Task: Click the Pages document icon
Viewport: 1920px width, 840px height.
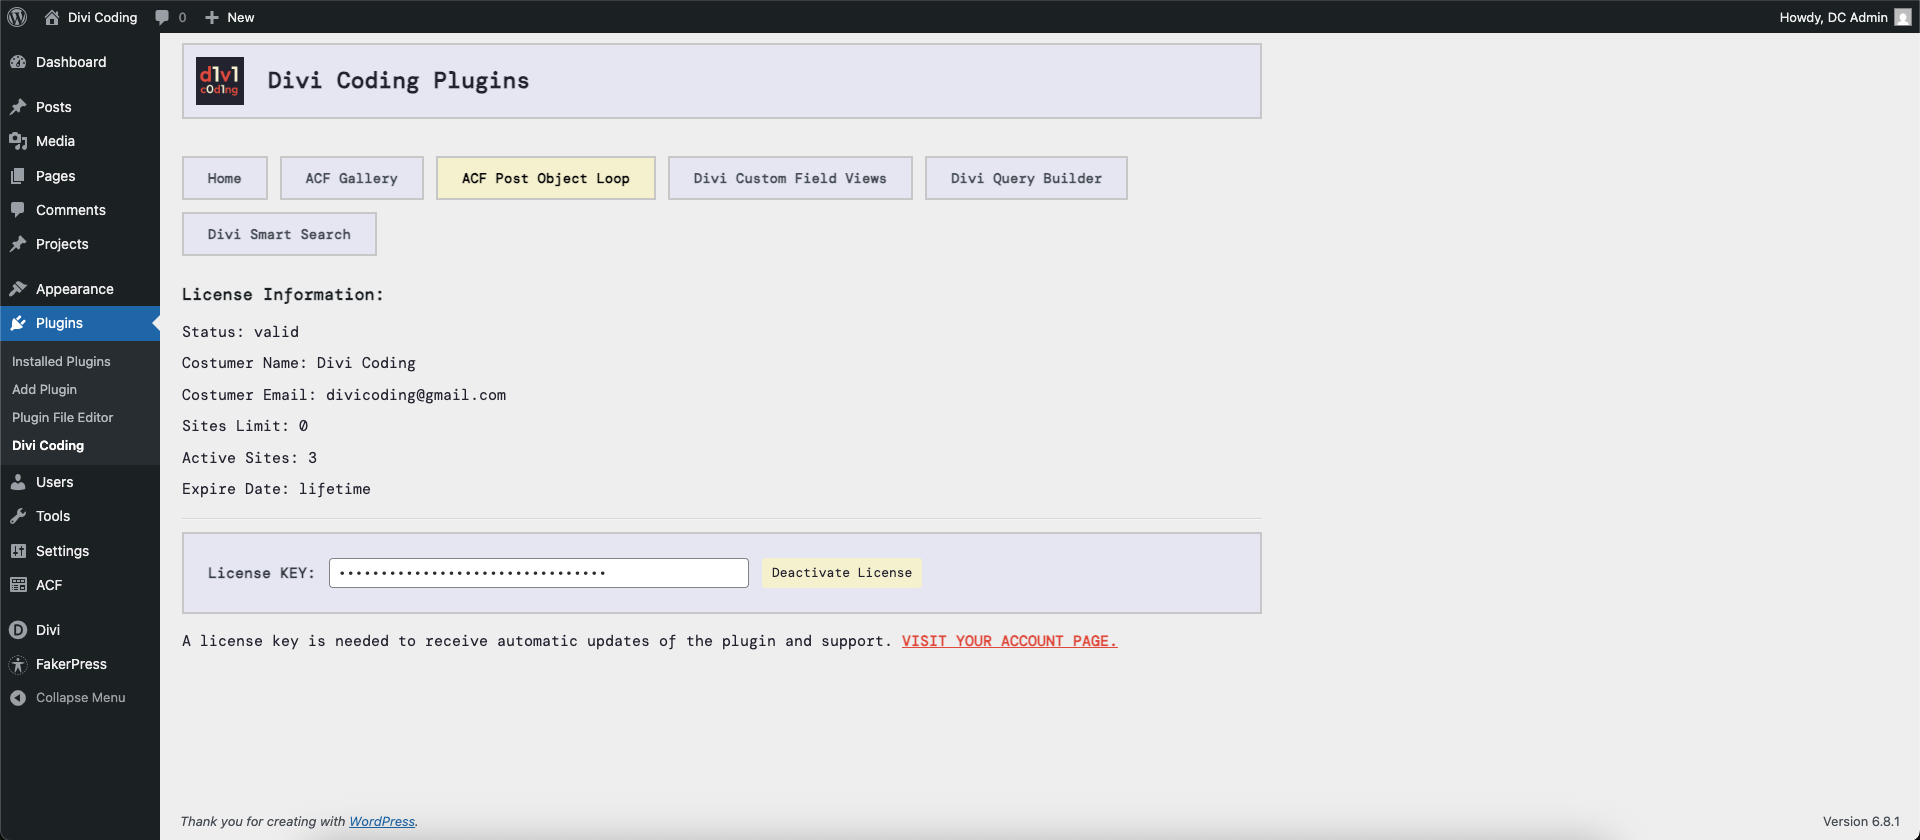Action: [x=18, y=176]
